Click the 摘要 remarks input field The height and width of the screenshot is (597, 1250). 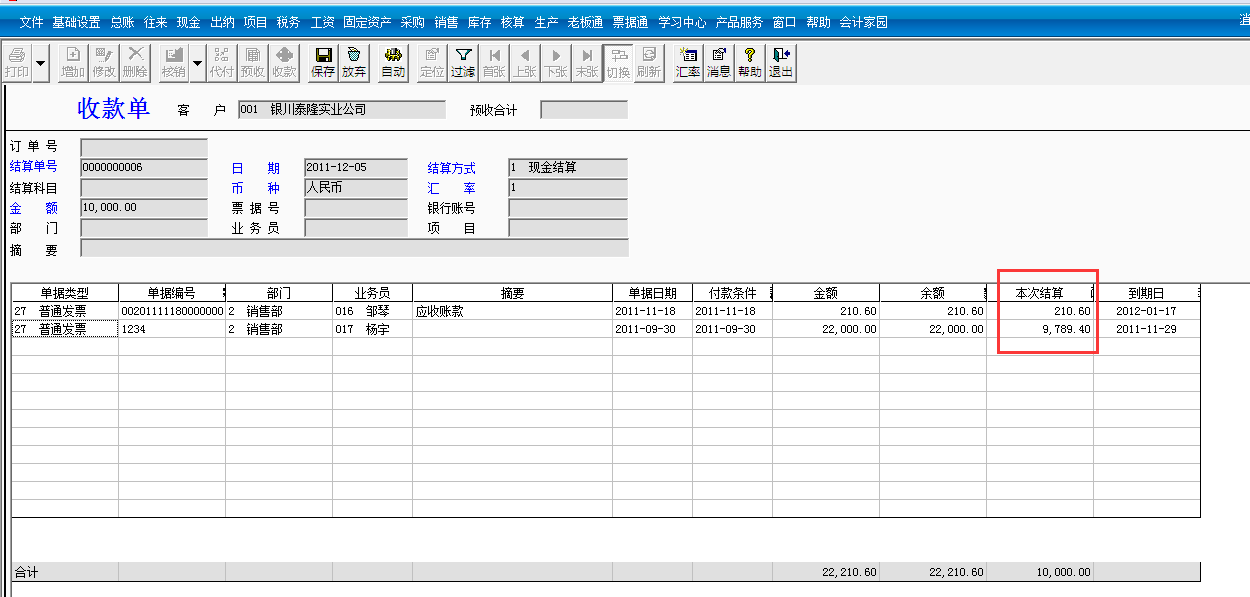354,248
